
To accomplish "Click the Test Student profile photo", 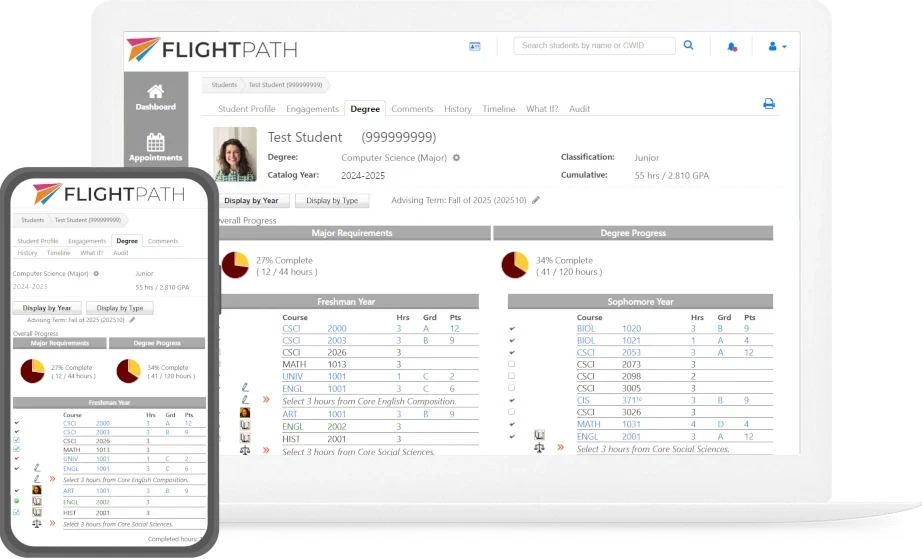I will [235, 154].
